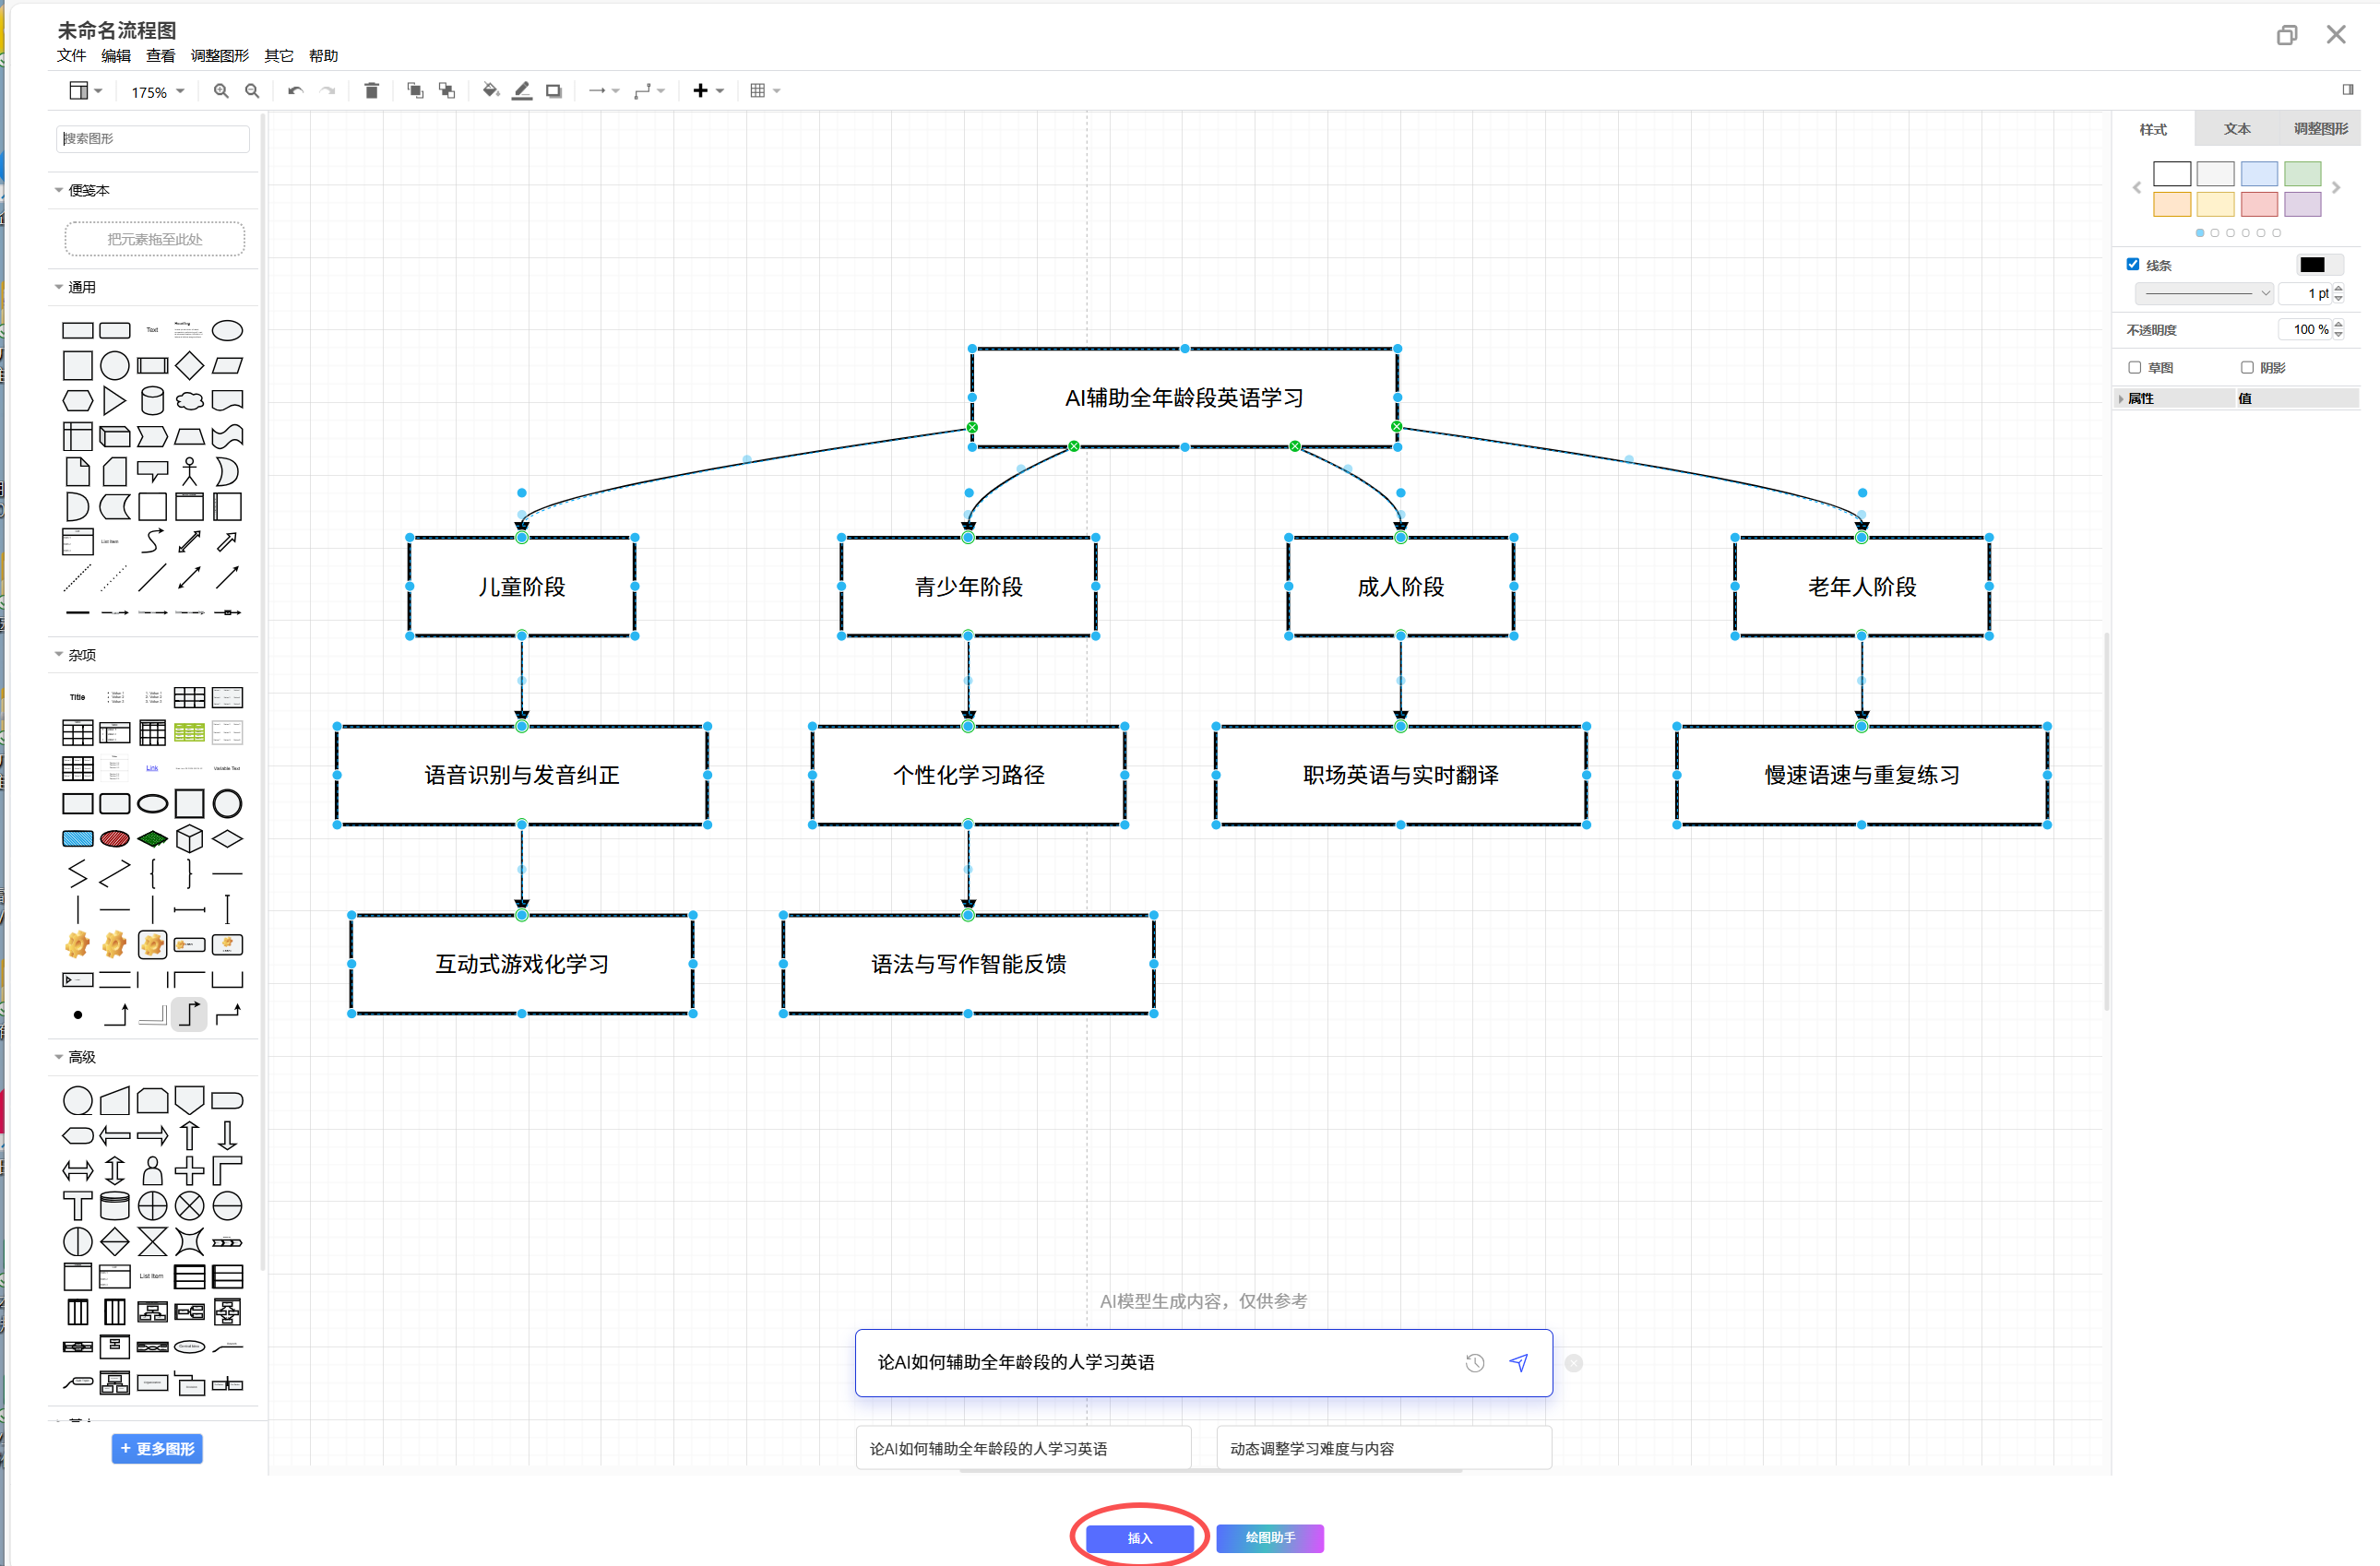Enable the 阴影 shadow checkbox
The height and width of the screenshot is (1566, 2380).
coord(2247,367)
